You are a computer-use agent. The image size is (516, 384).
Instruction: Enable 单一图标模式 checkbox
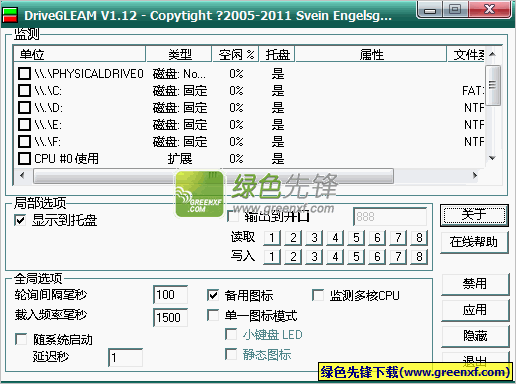pos(213,315)
